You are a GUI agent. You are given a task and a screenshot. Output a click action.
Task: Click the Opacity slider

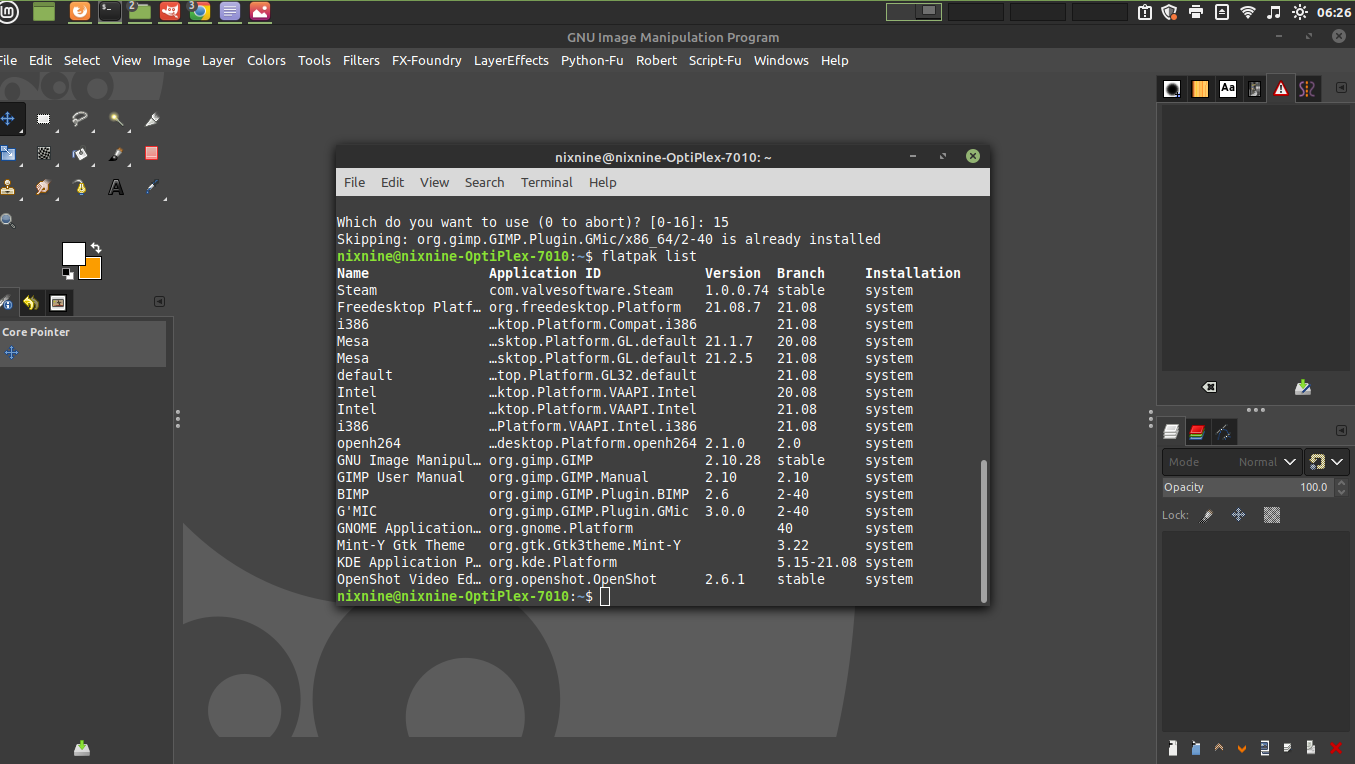click(1247, 487)
